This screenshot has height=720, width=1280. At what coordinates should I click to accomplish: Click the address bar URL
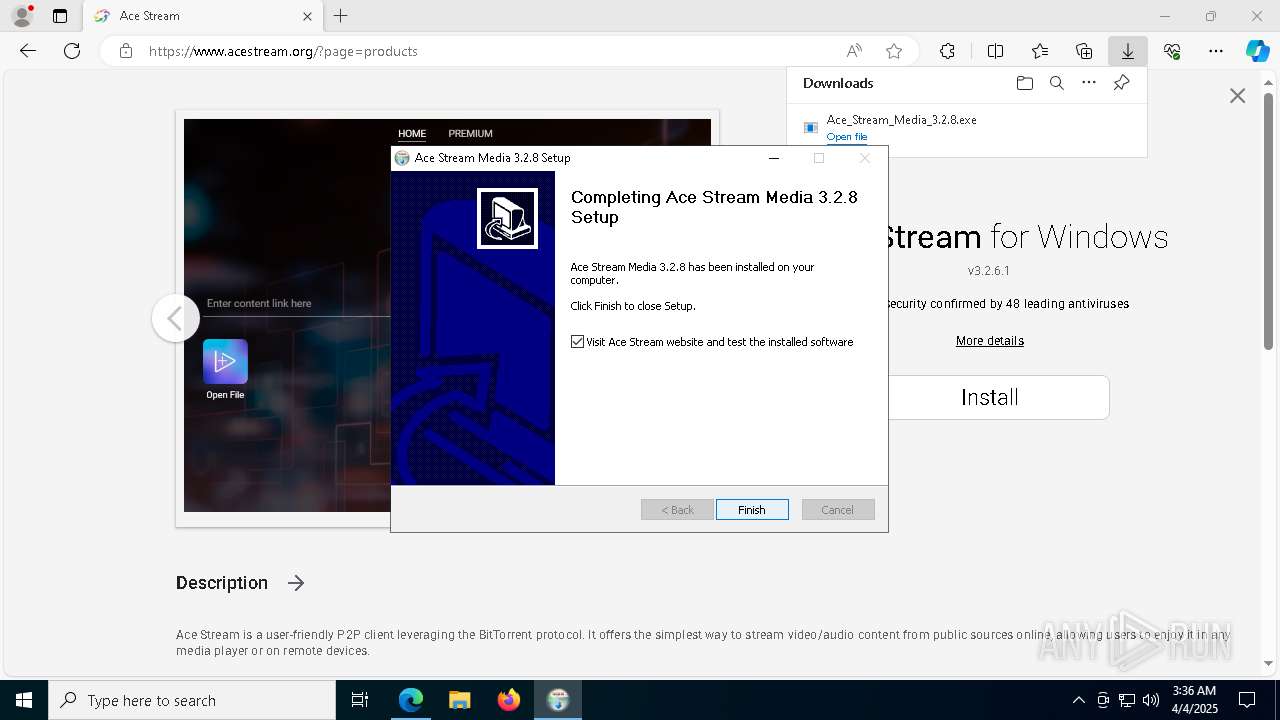(x=283, y=51)
